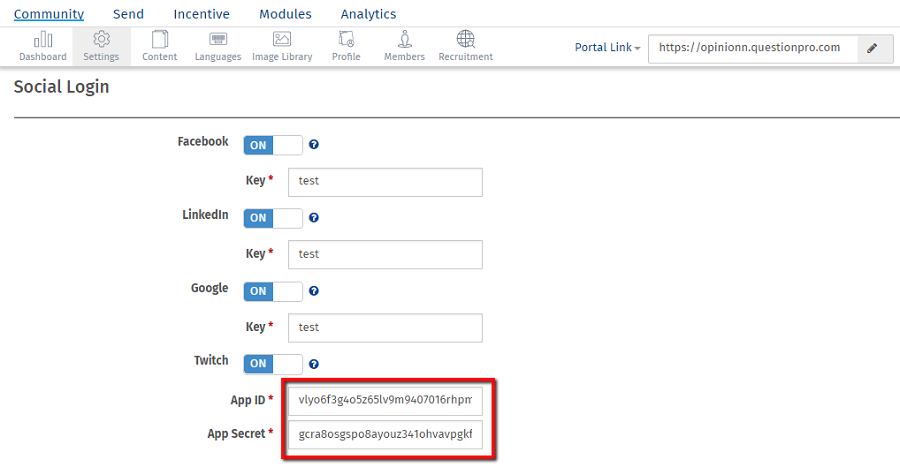This screenshot has height=467, width=900.
Task: Expand the Portal Link dropdown
Action: point(607,48)
